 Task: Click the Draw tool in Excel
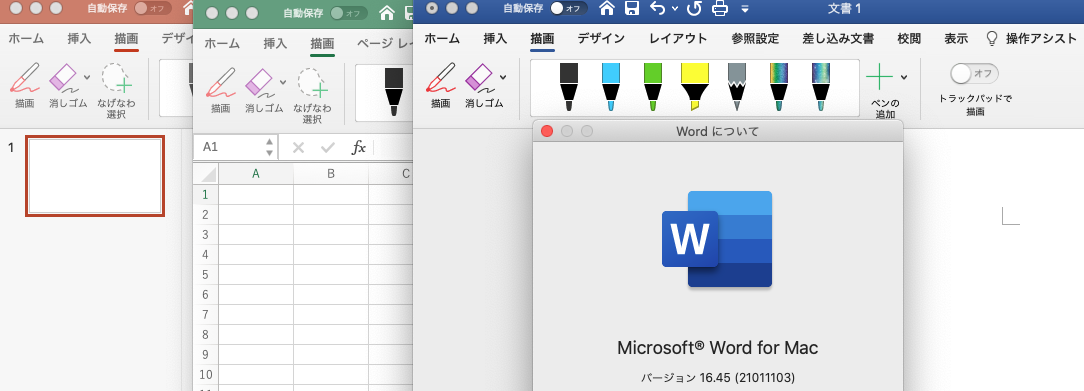point(221,90)
